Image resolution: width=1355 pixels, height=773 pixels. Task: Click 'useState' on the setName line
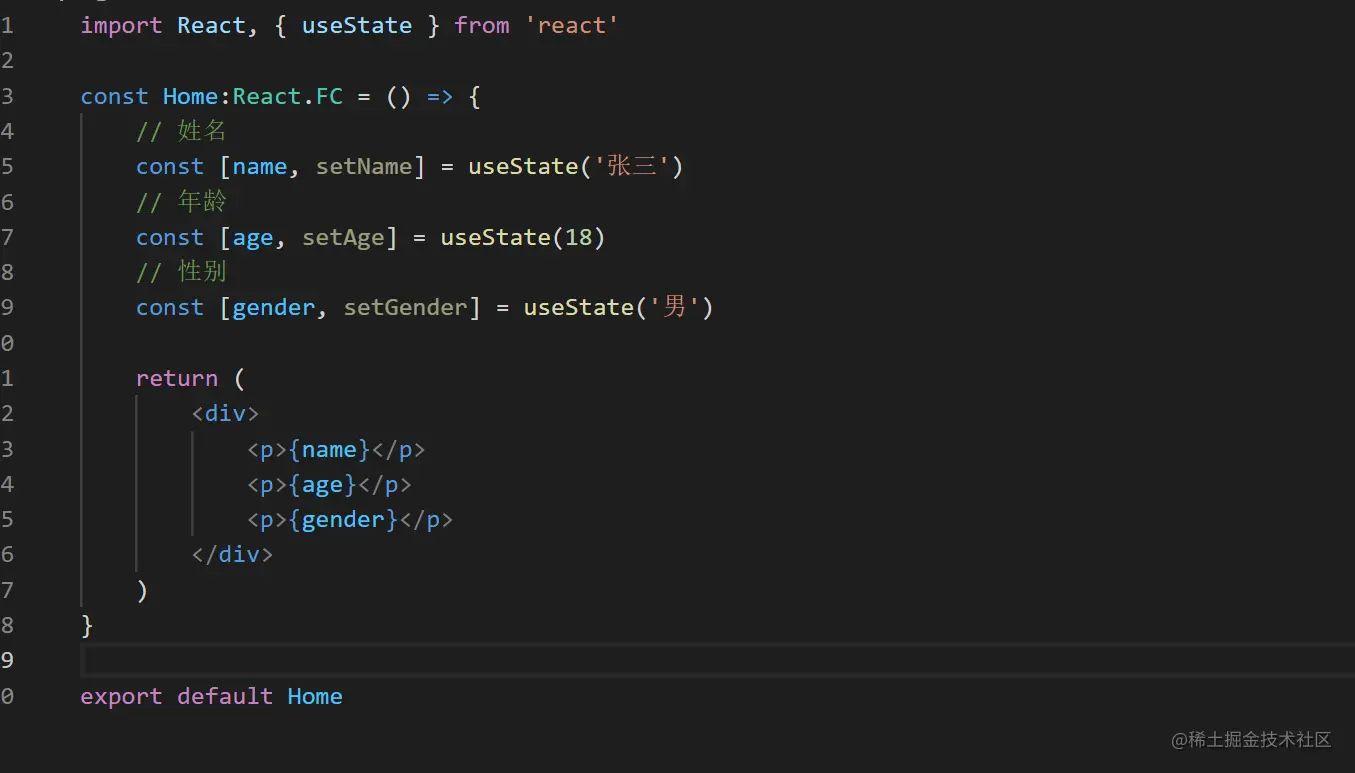tap(523, 166)
